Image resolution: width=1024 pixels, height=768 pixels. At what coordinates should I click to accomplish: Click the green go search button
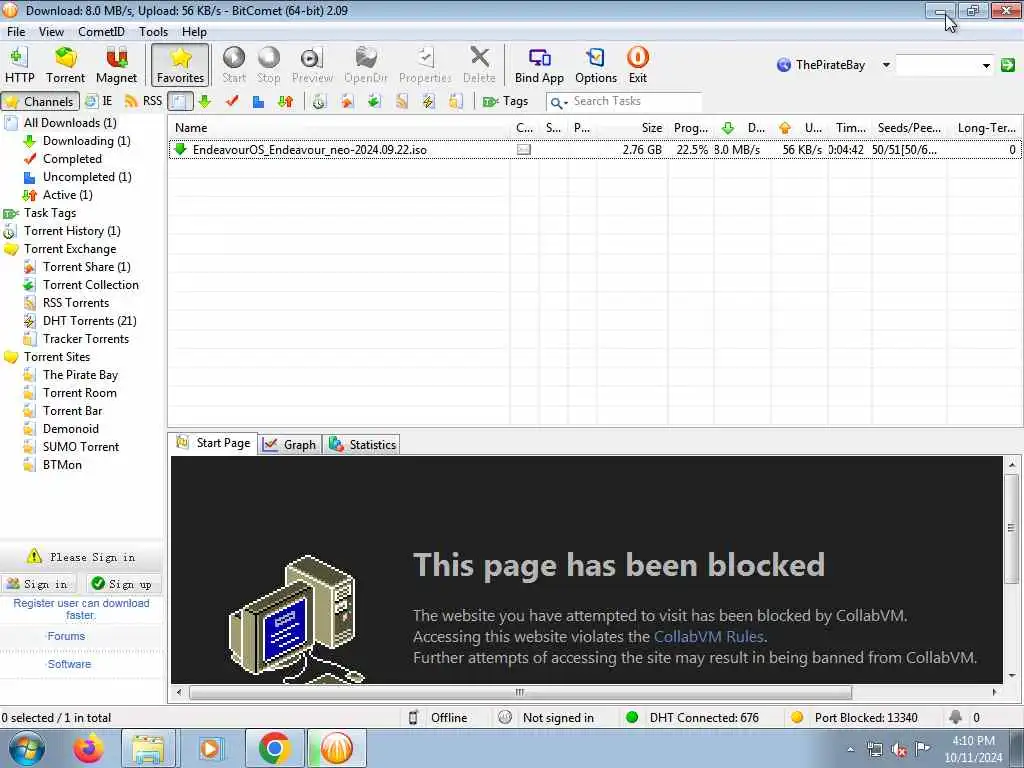(x=1008, y=65)
